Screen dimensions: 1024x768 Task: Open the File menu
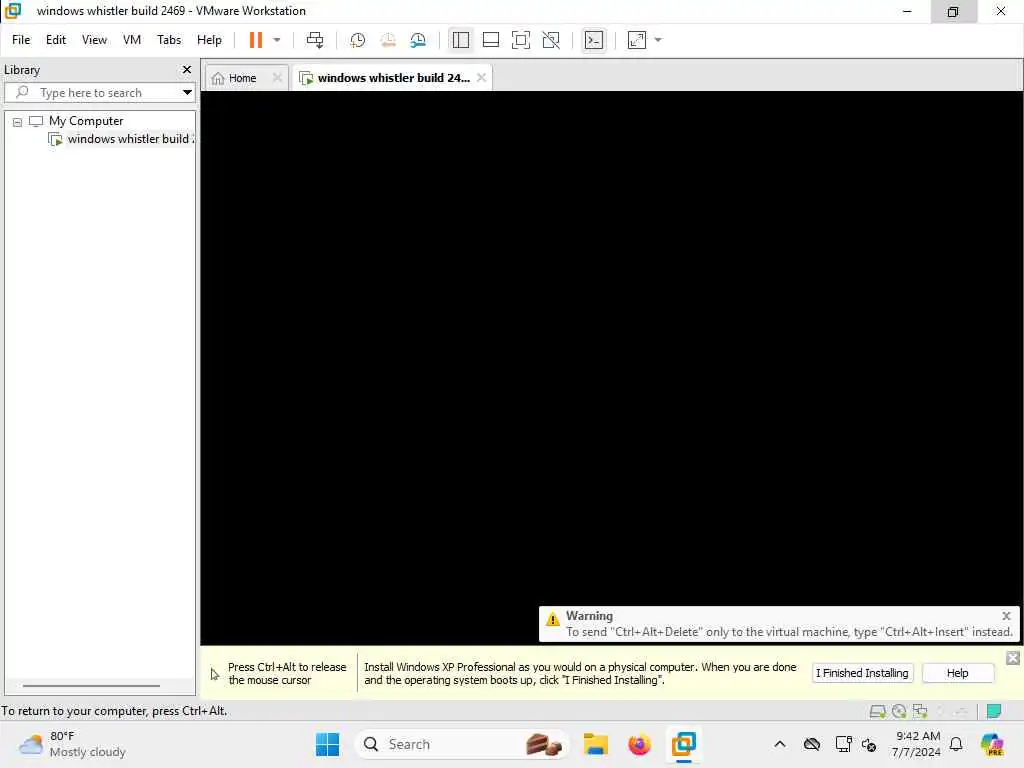point(21,40)
